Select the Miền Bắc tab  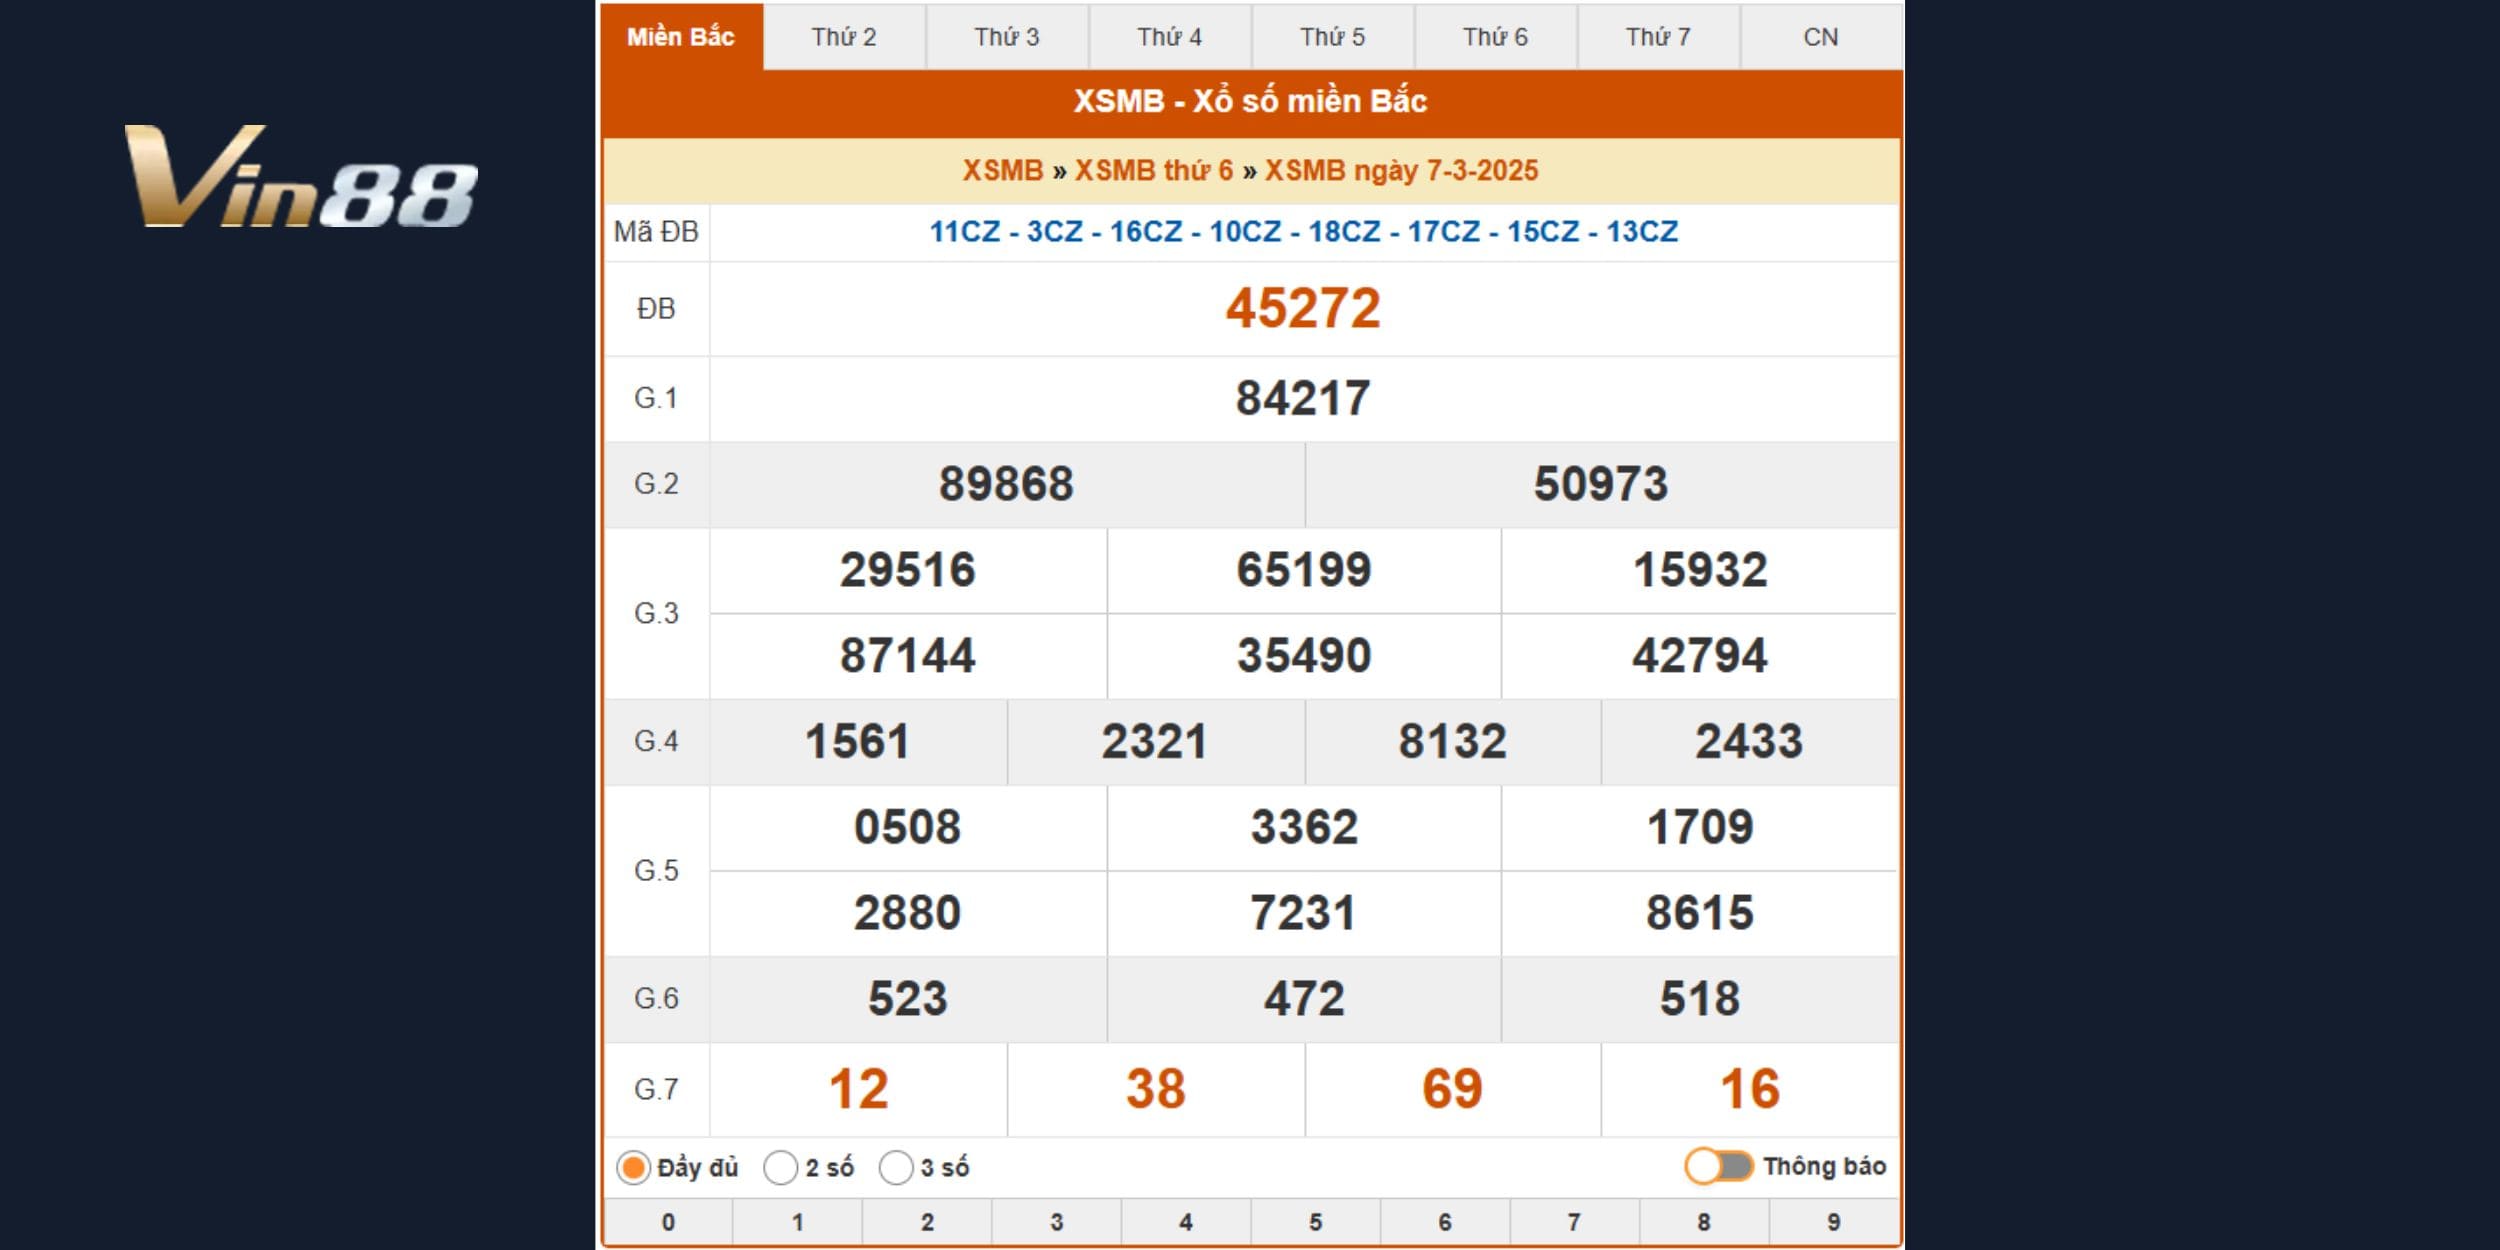(681, 37)
